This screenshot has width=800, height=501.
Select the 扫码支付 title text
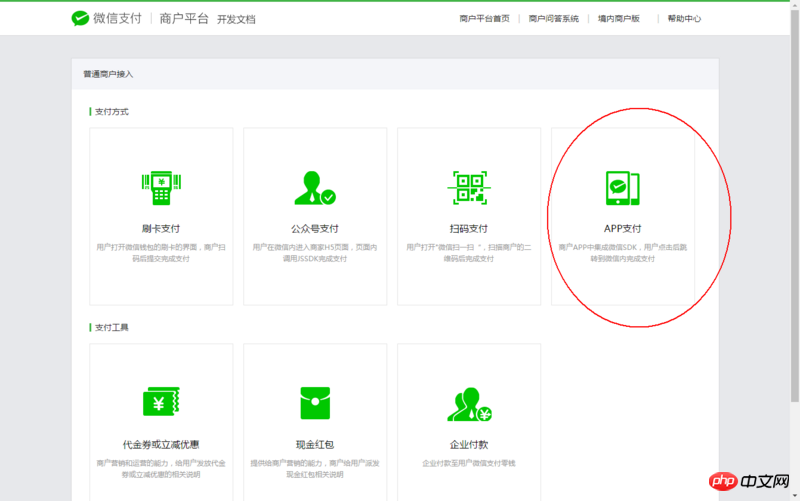click(x=468, y=228)
